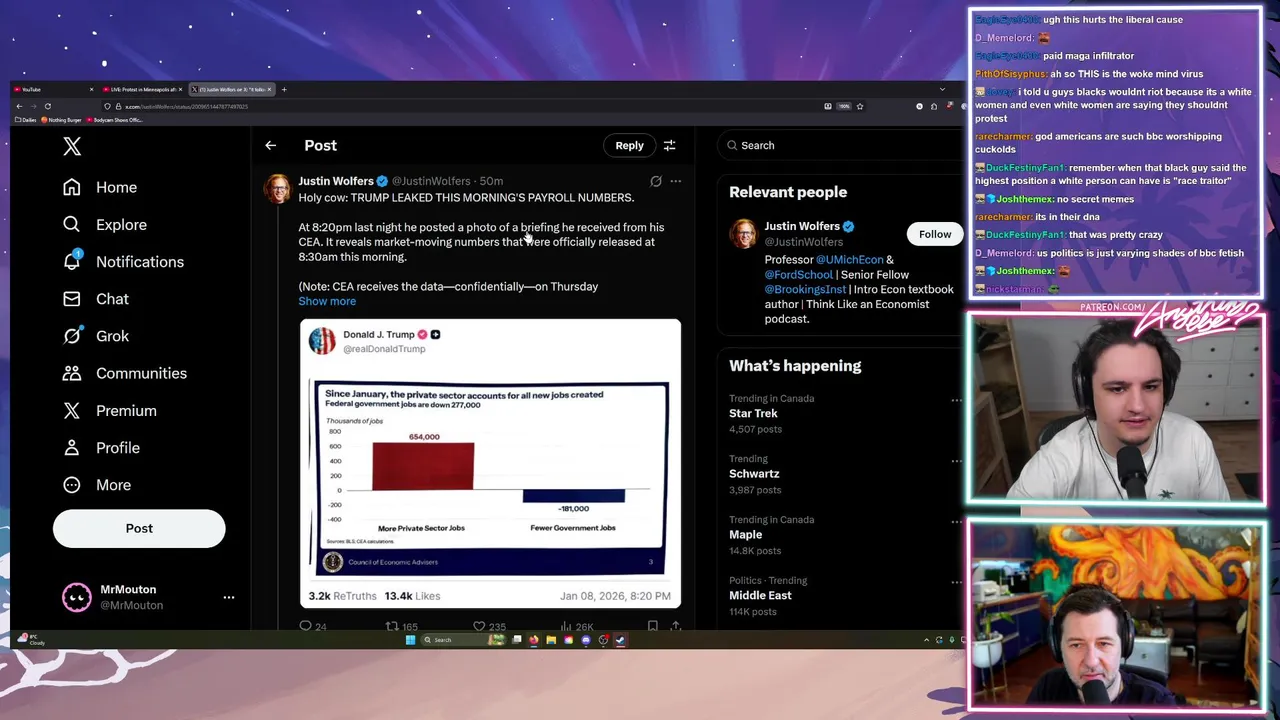Click Justin Wolfers' avatar on the post

pos(277,188)
